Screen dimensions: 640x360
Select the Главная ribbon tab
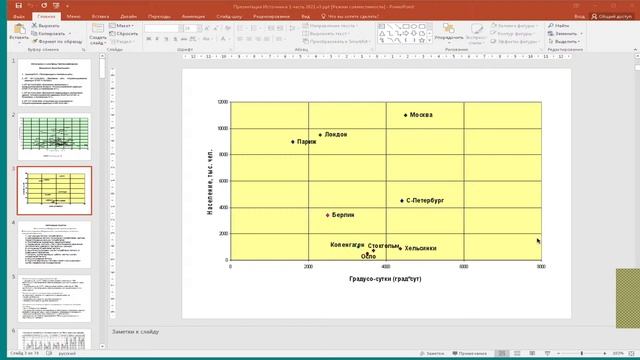point(46,17)
